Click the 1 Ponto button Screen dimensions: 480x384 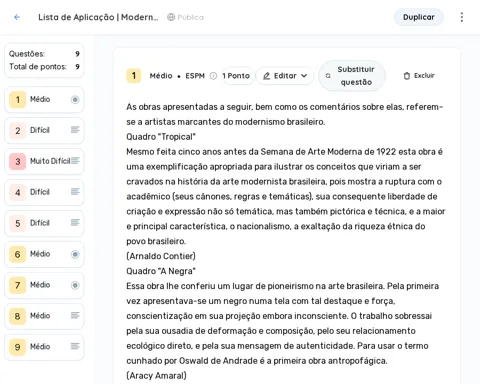[238, 76]
